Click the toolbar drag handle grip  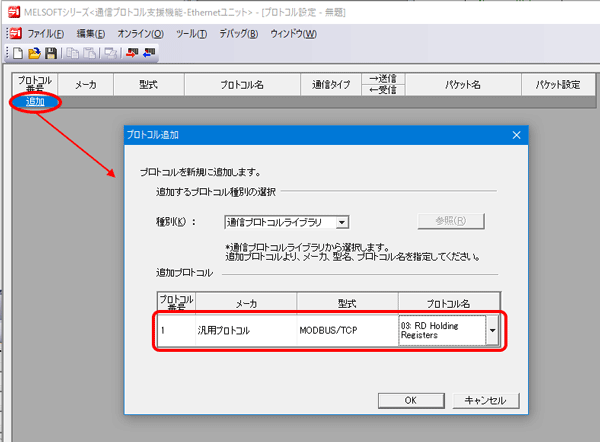pyautogui.click(x=7, y=53)
